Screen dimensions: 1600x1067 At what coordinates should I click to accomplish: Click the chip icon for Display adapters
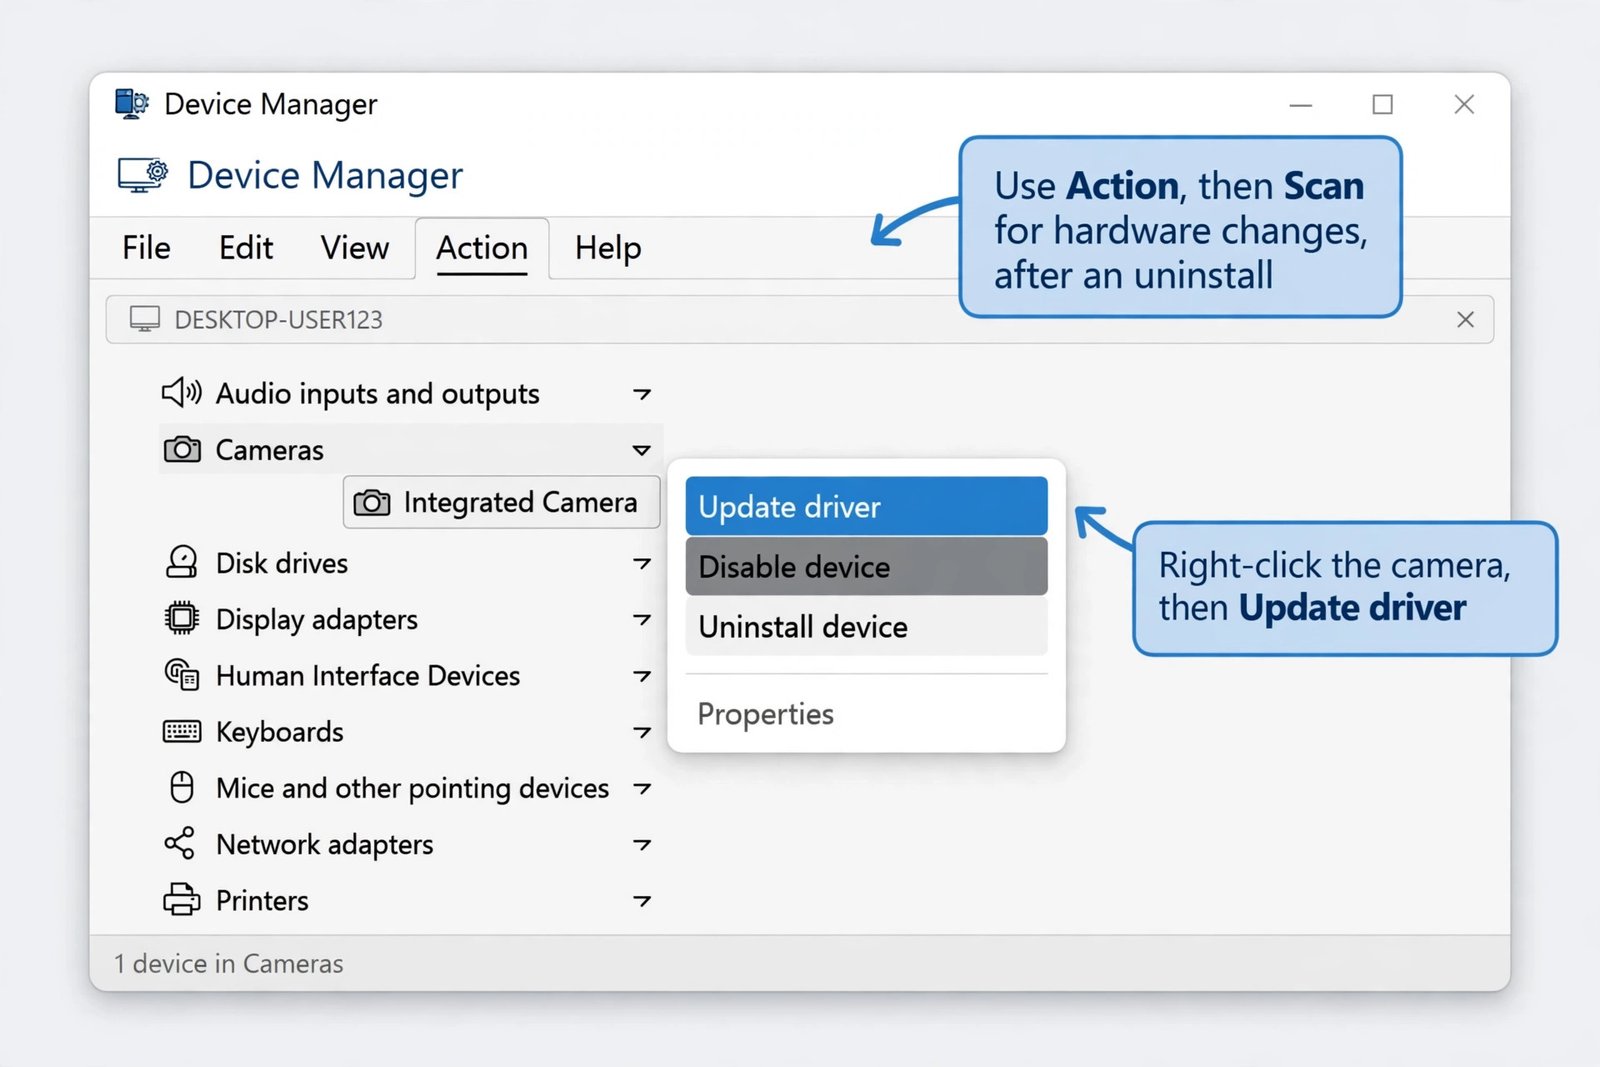[181, 618]
